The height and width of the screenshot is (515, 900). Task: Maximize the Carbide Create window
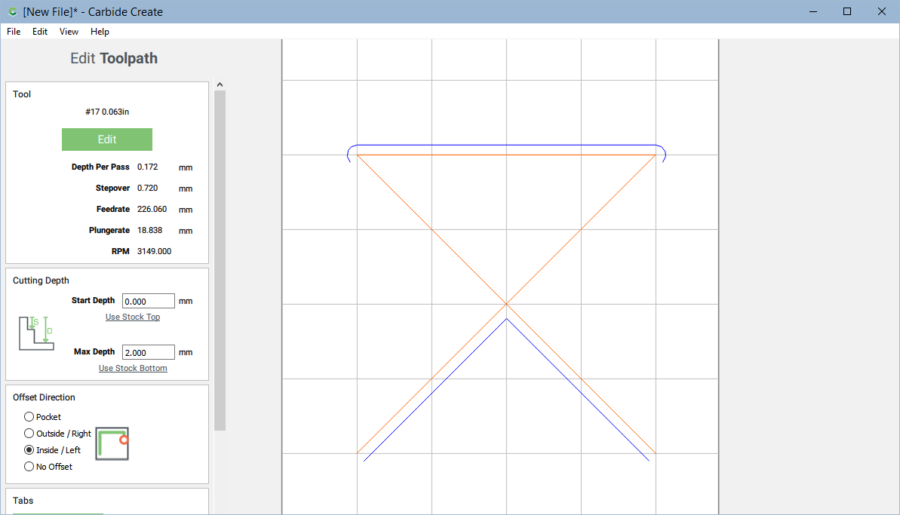(847, 11)
